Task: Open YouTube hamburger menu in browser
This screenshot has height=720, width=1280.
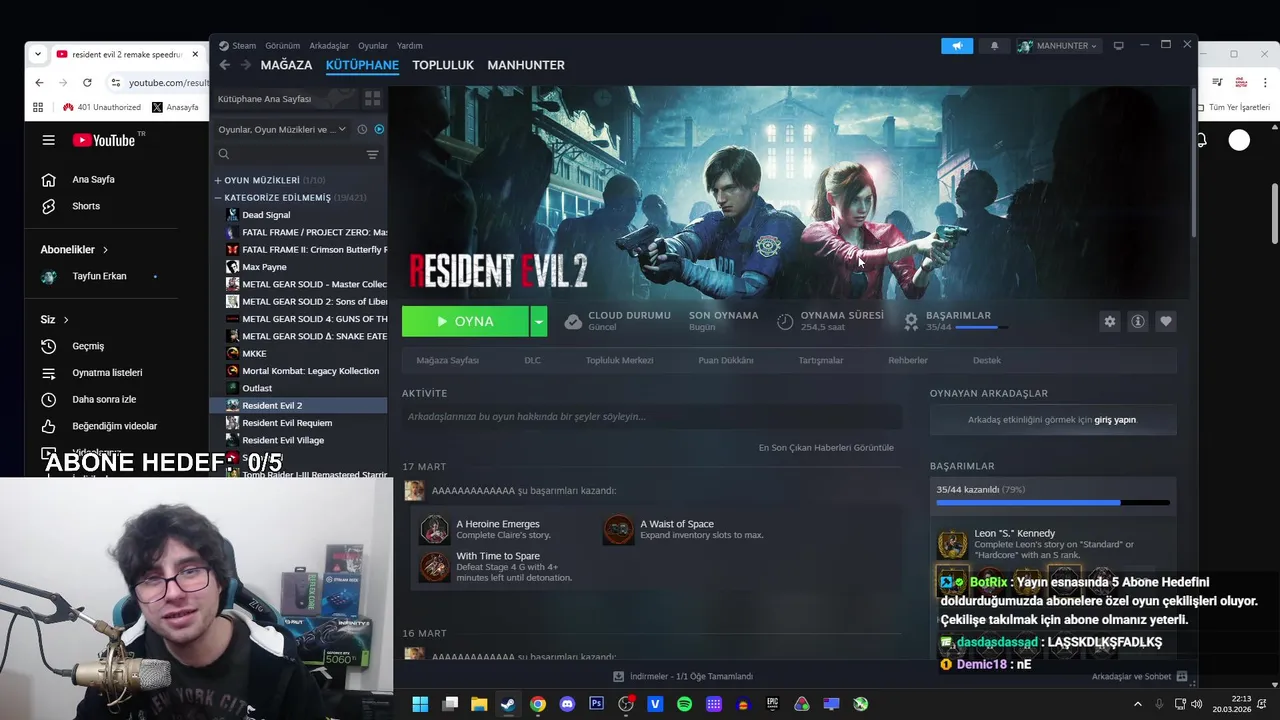Action: point(48,140)
